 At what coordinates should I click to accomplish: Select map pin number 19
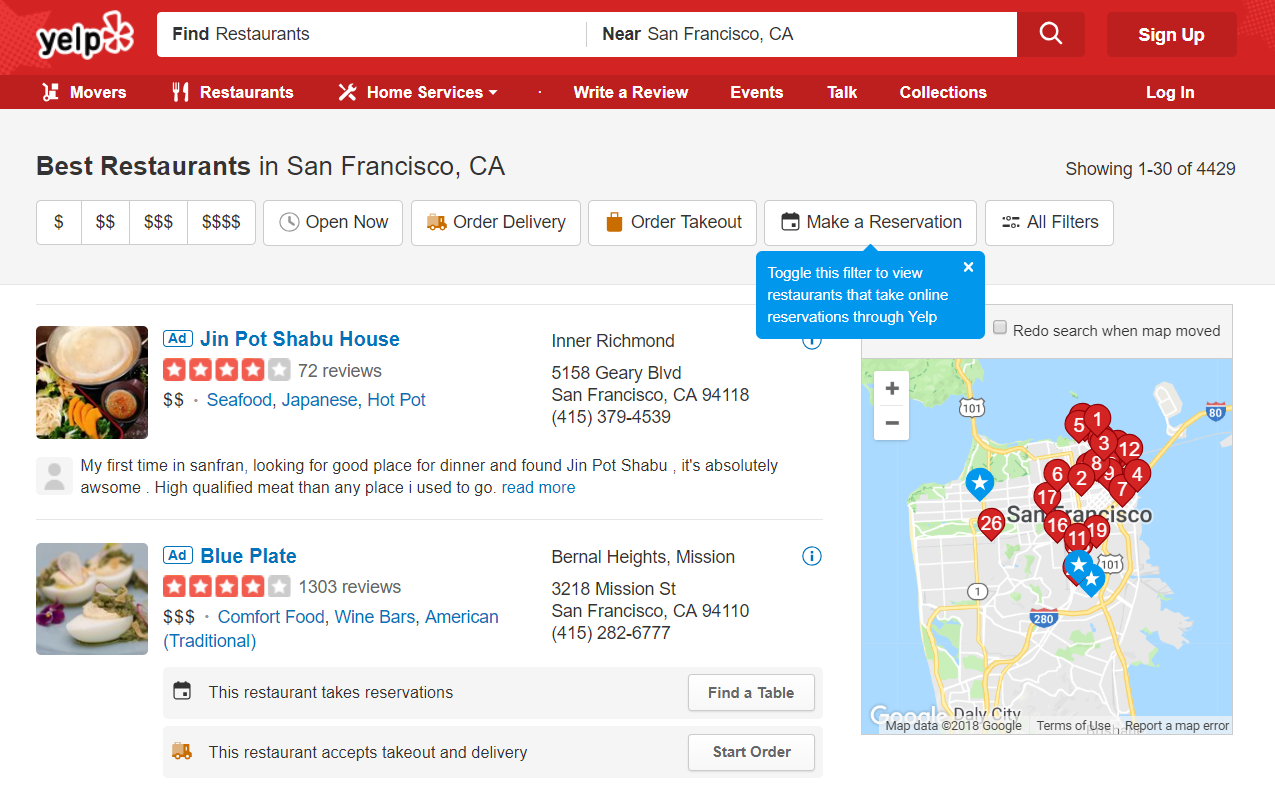tap(1097, 531)
